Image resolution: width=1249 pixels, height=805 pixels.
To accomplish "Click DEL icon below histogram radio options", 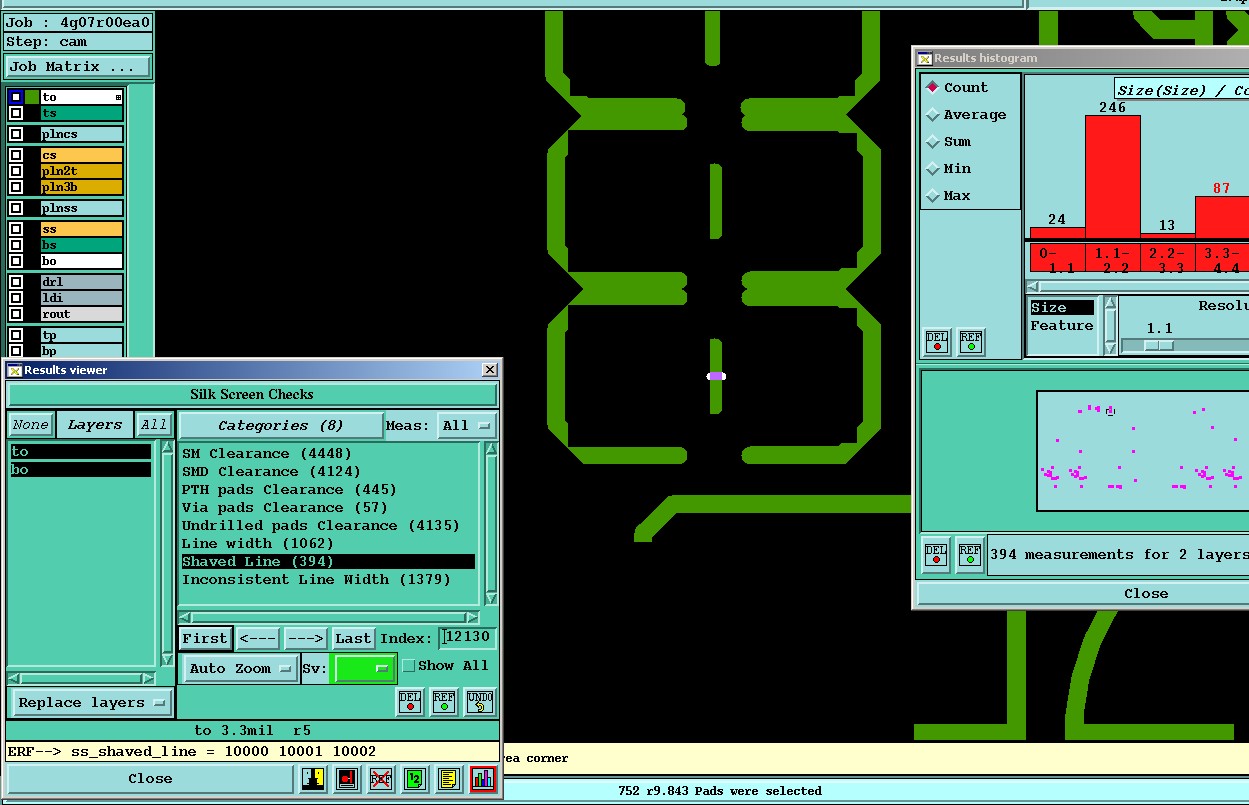I will 936,342.
